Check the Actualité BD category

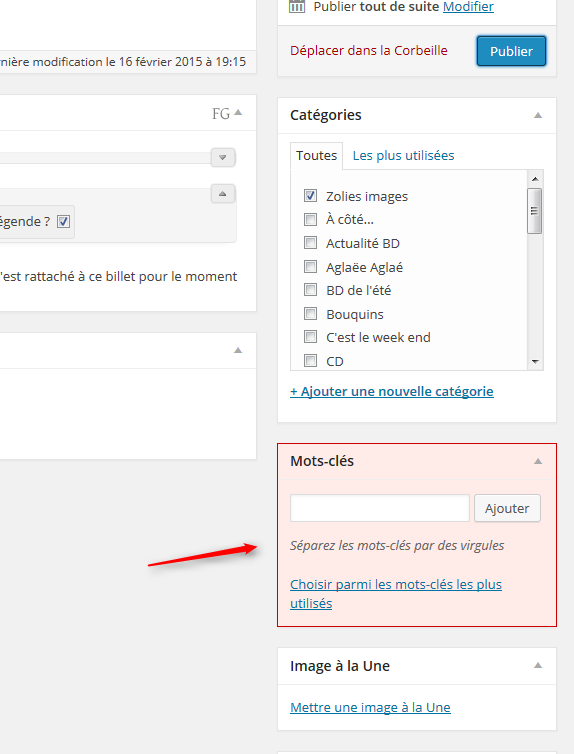pyautogui.click(x=311, y=243)
